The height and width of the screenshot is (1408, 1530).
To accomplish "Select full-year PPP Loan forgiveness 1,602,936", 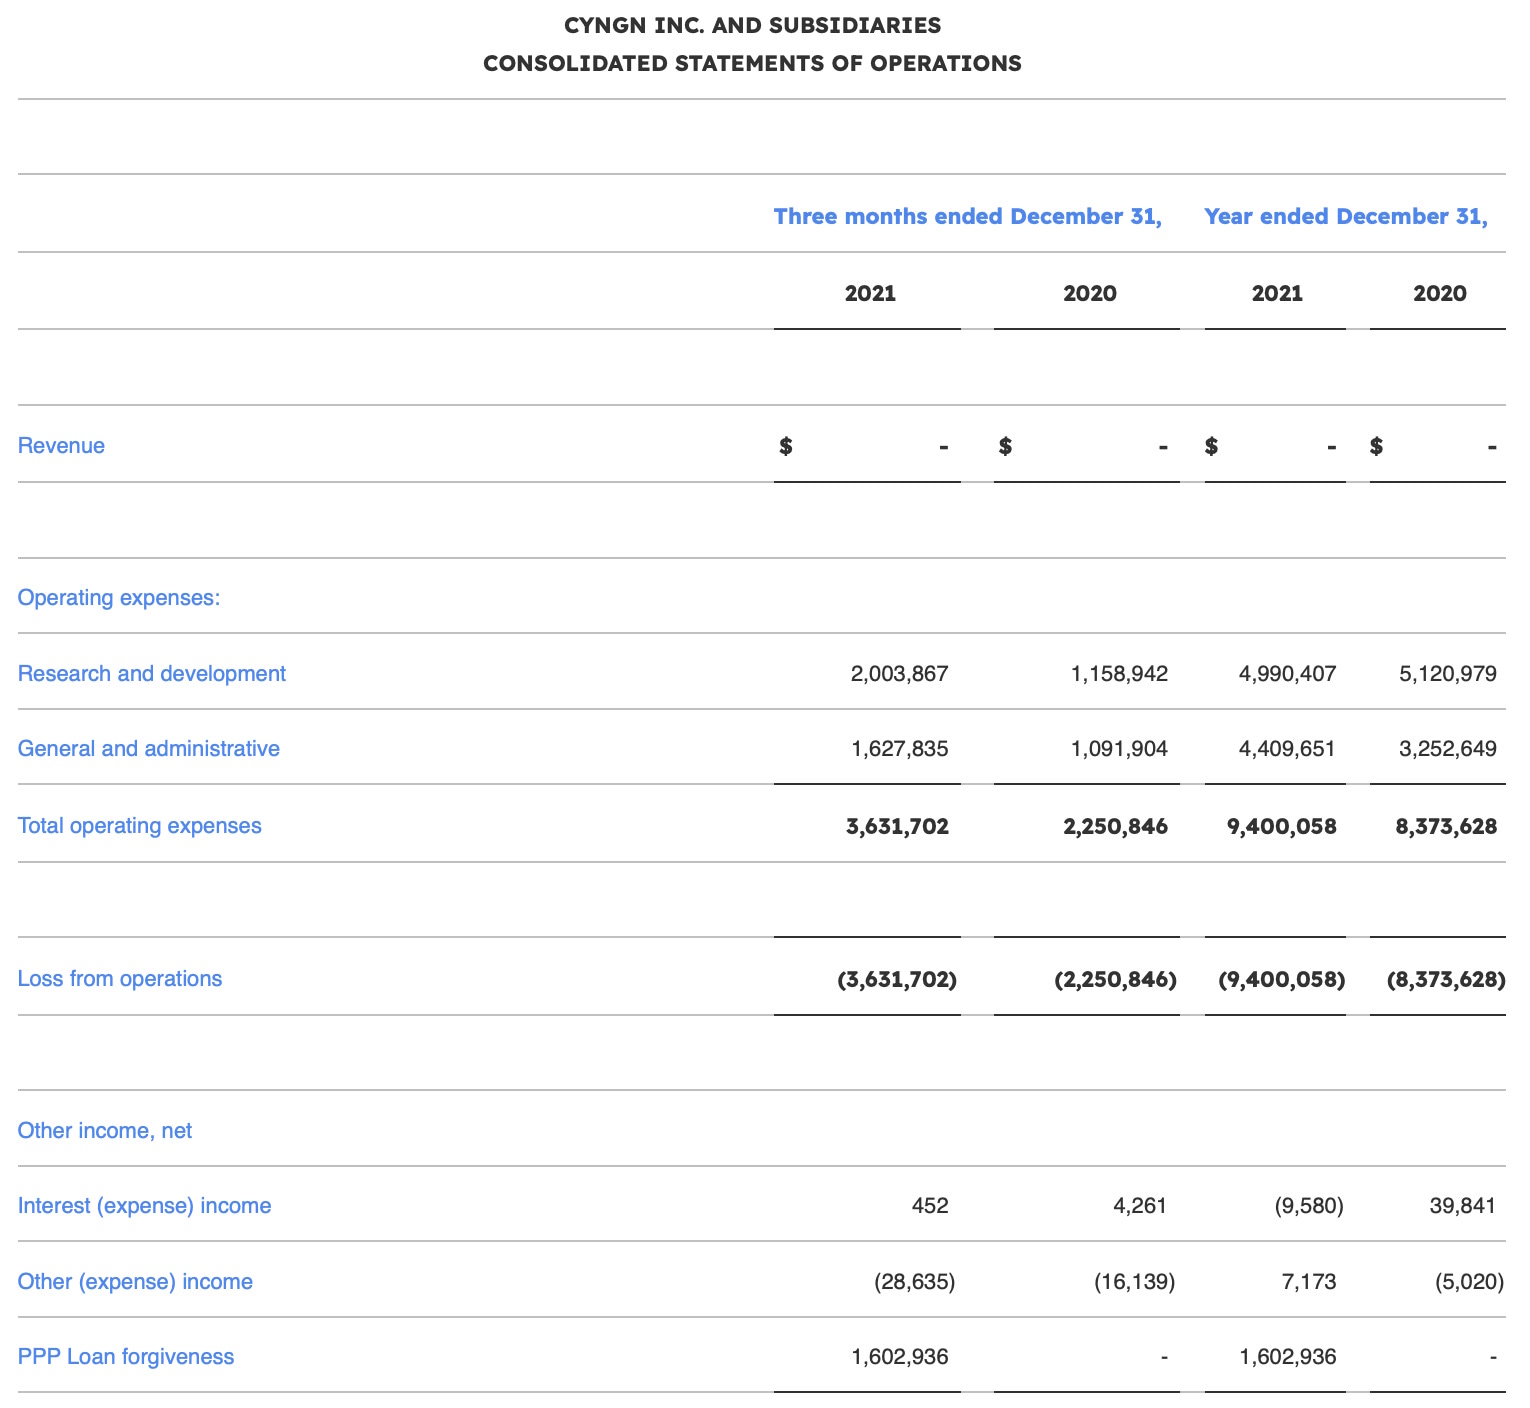I will coord(1287,1357).
